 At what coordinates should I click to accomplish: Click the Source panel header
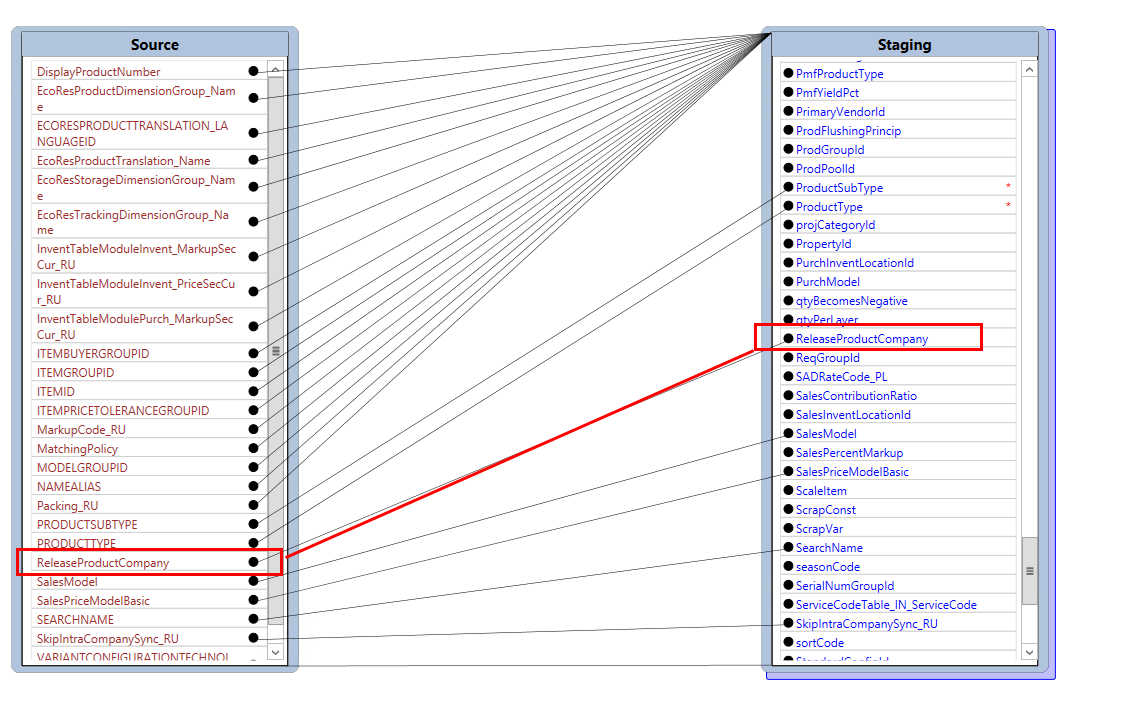point(154,44)
